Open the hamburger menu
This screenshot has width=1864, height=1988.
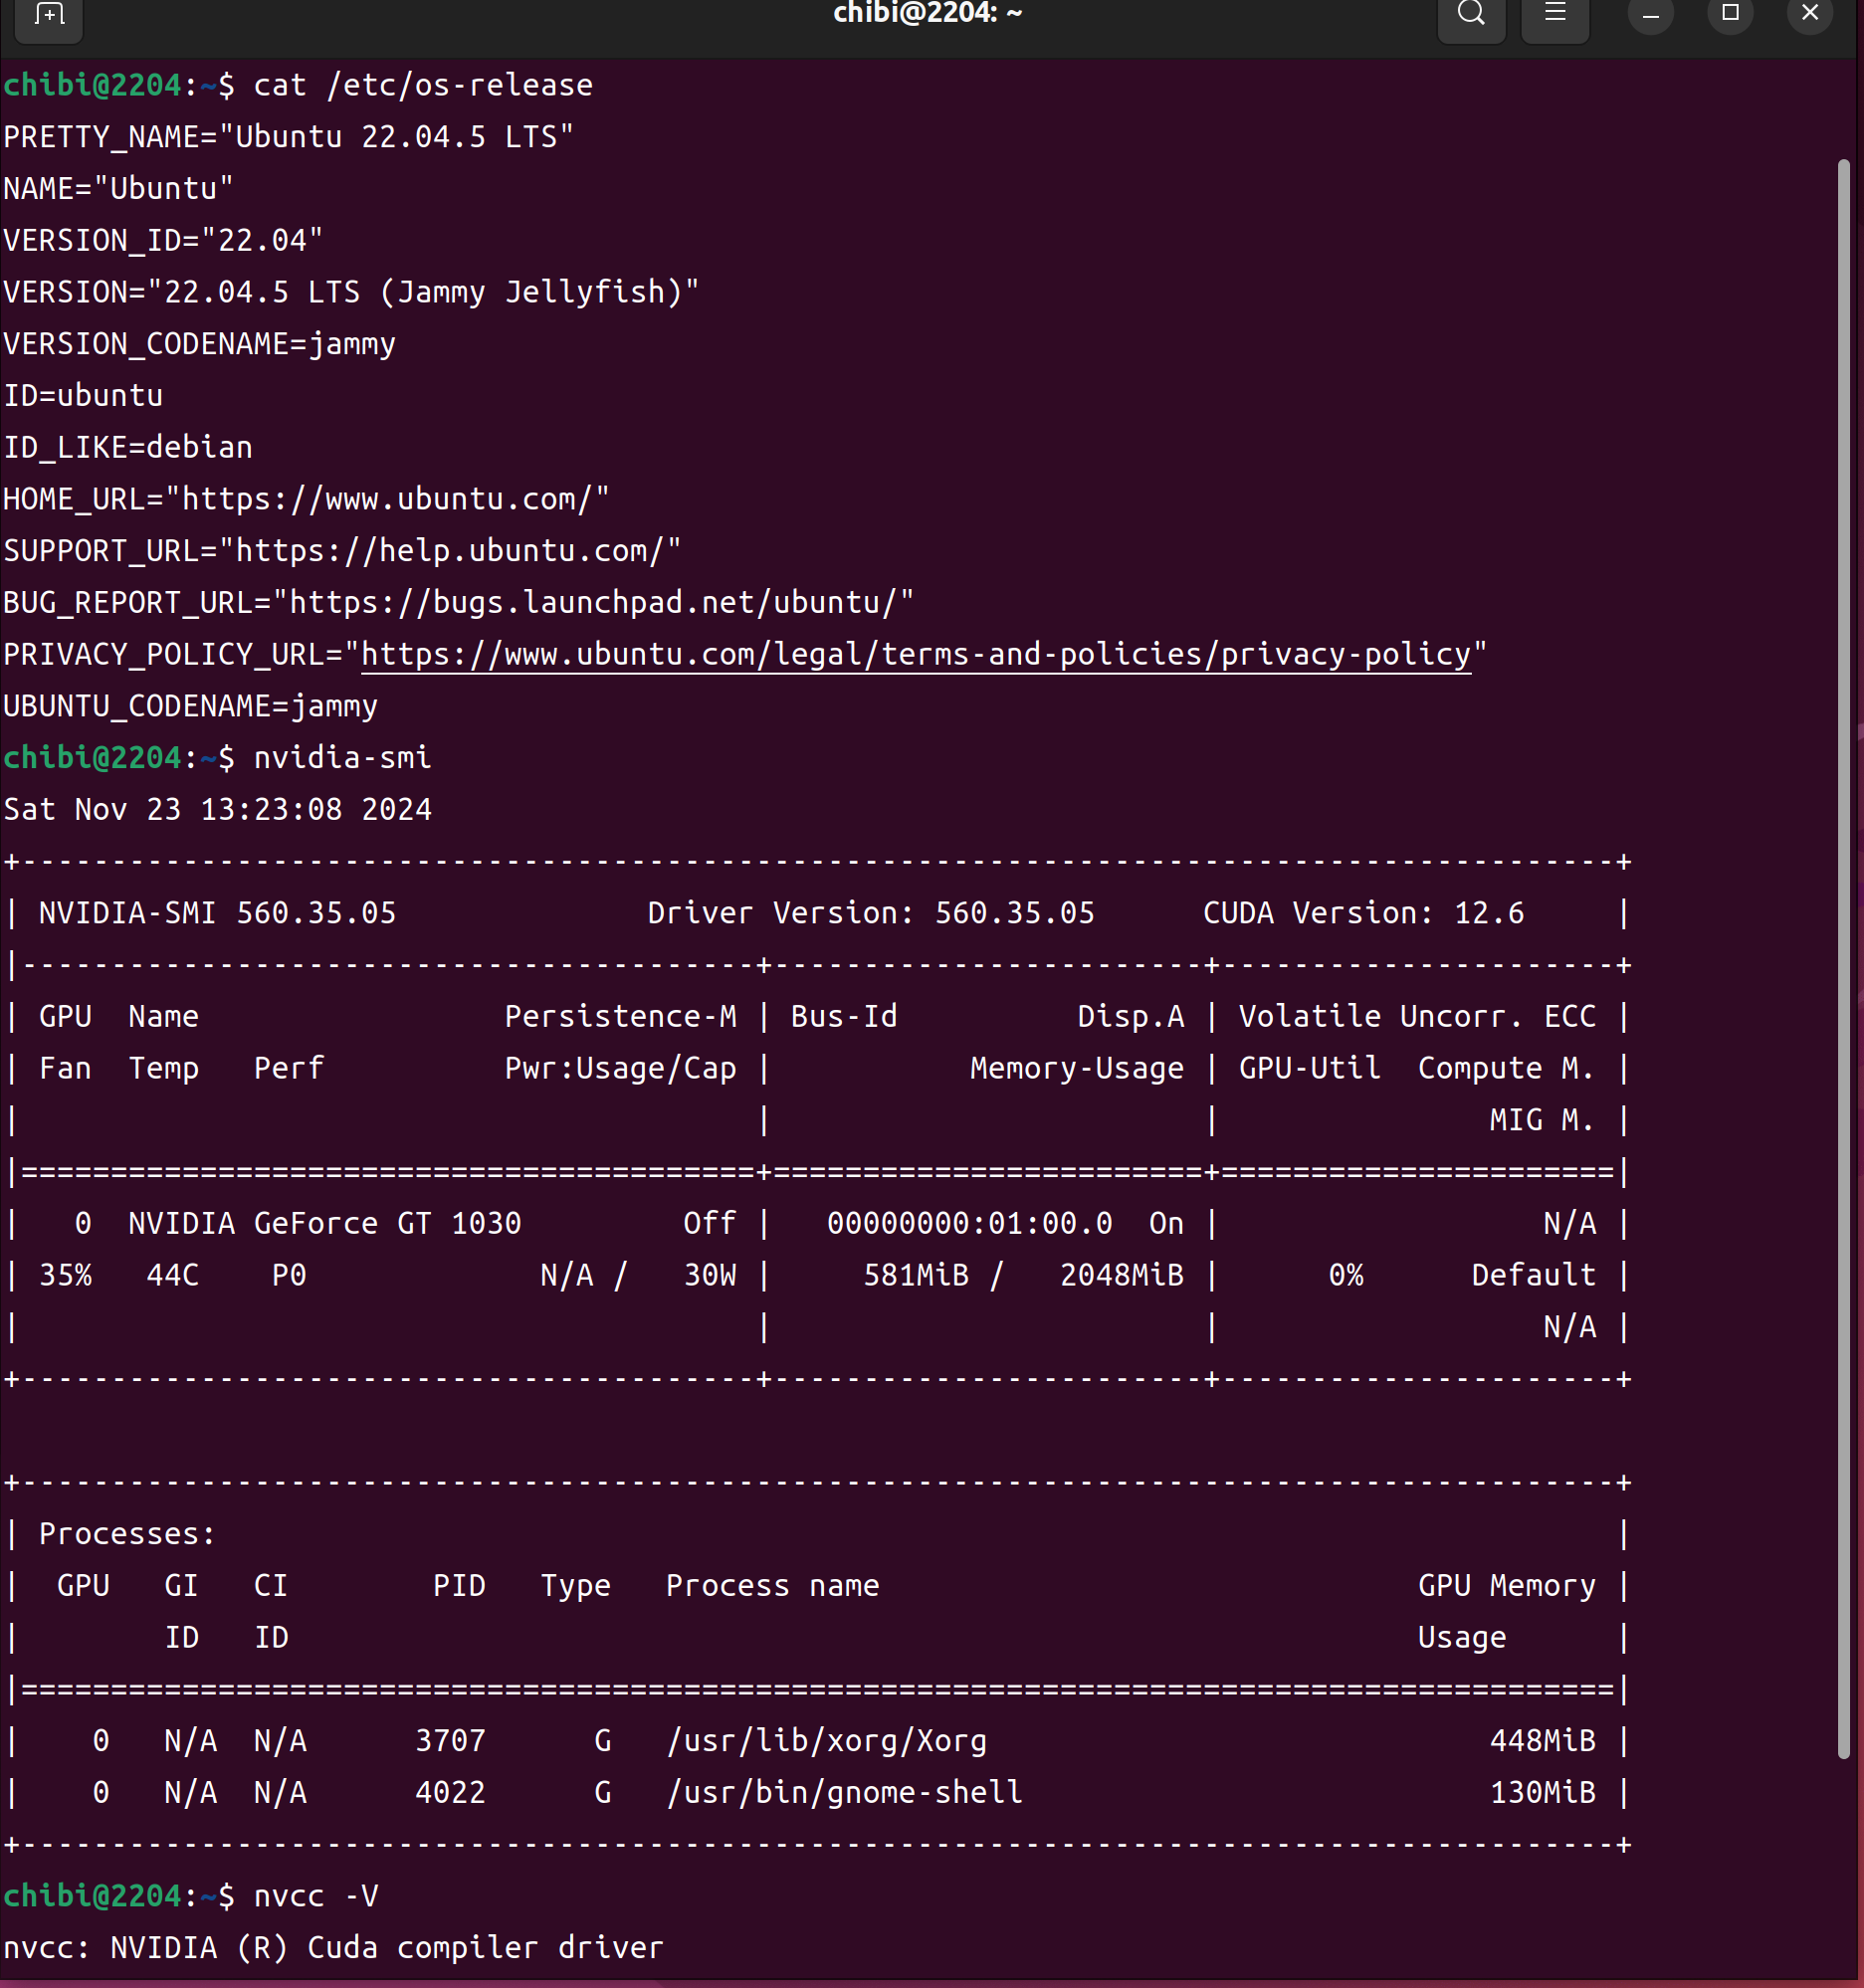(x=1554, y=14)
